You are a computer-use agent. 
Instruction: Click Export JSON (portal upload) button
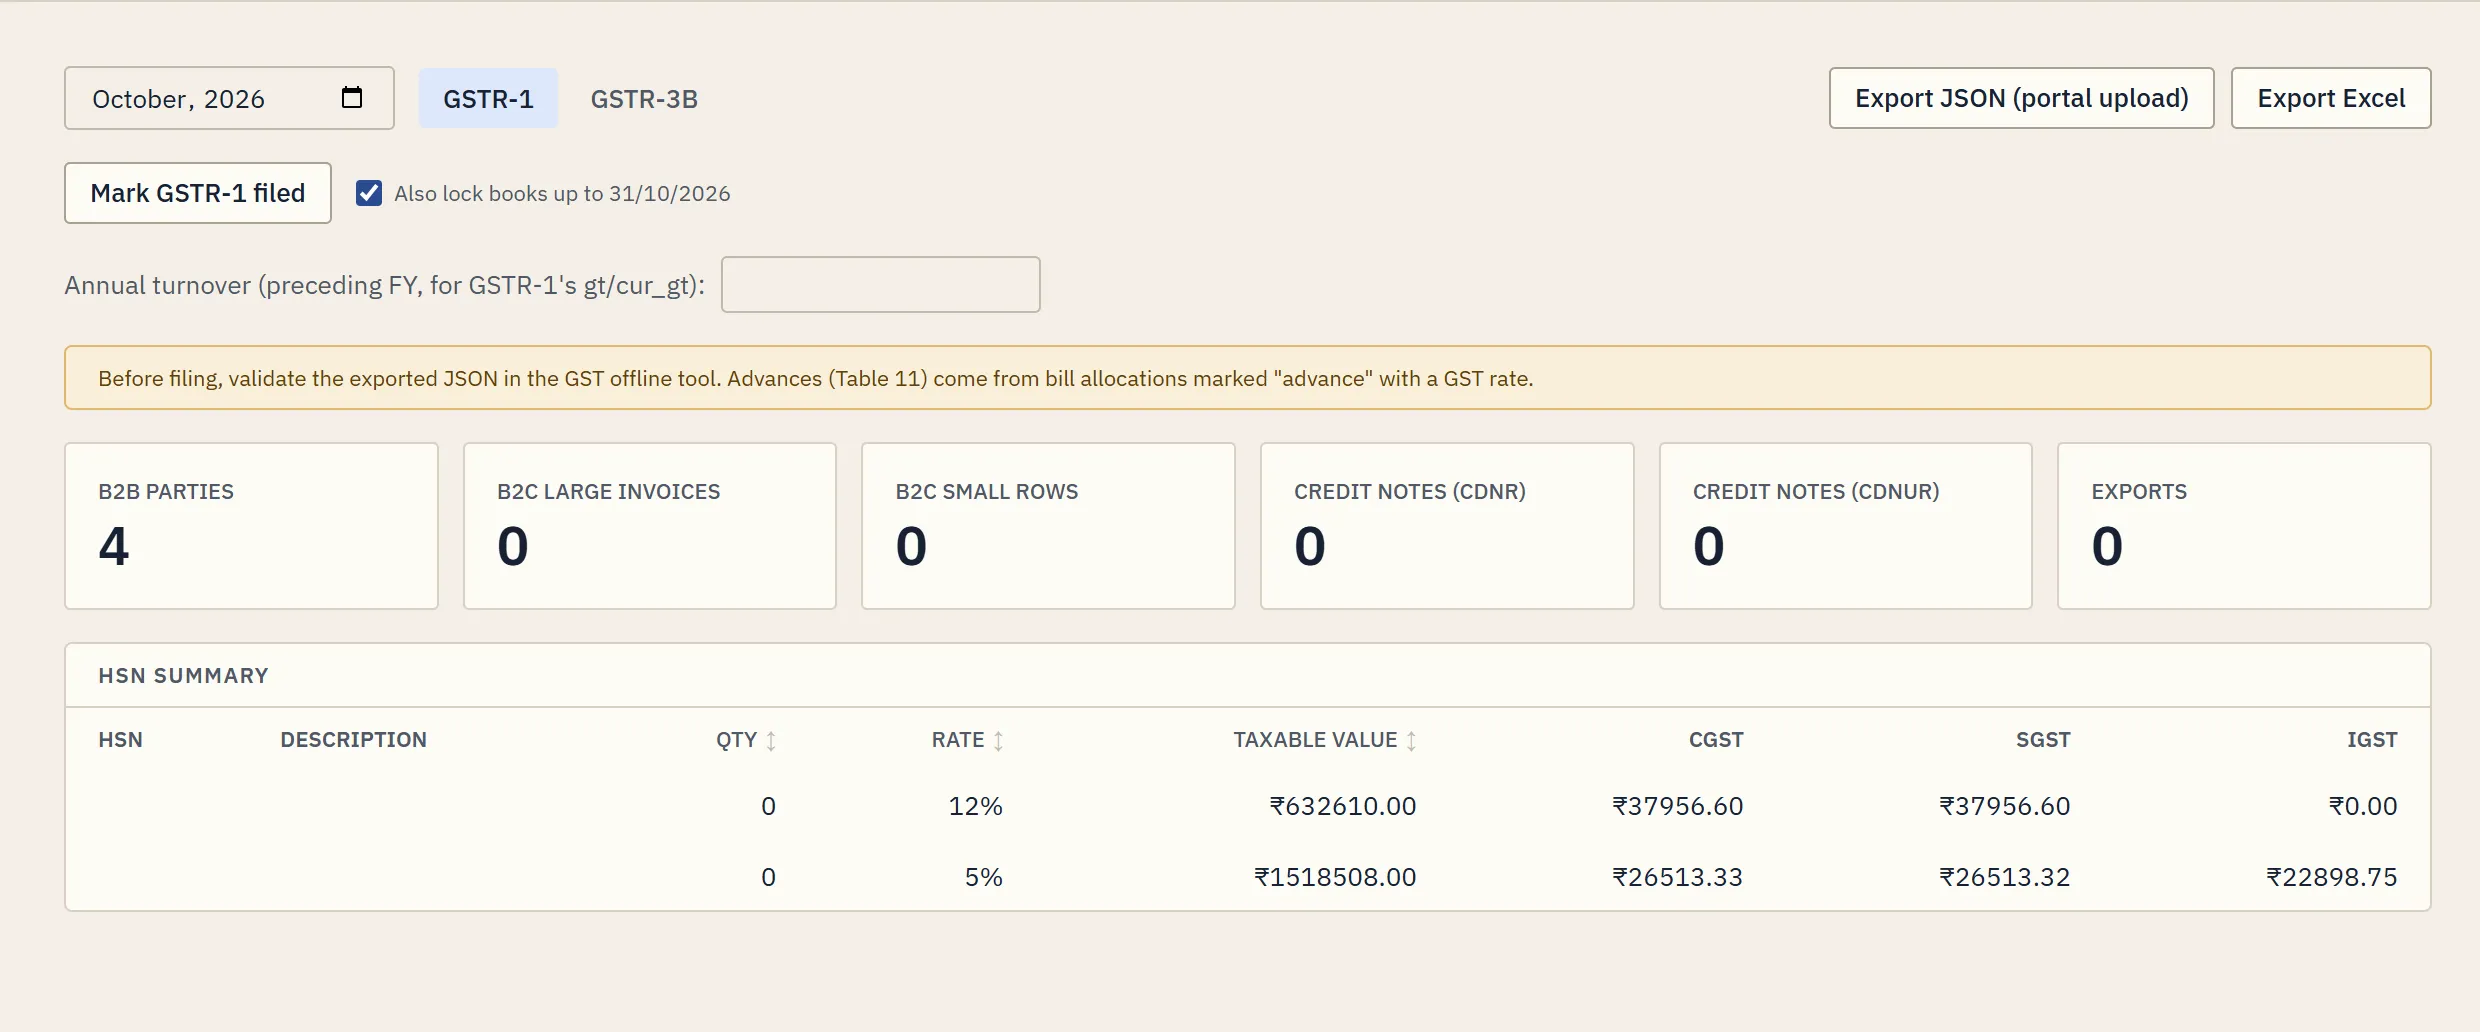(2021, 98)
